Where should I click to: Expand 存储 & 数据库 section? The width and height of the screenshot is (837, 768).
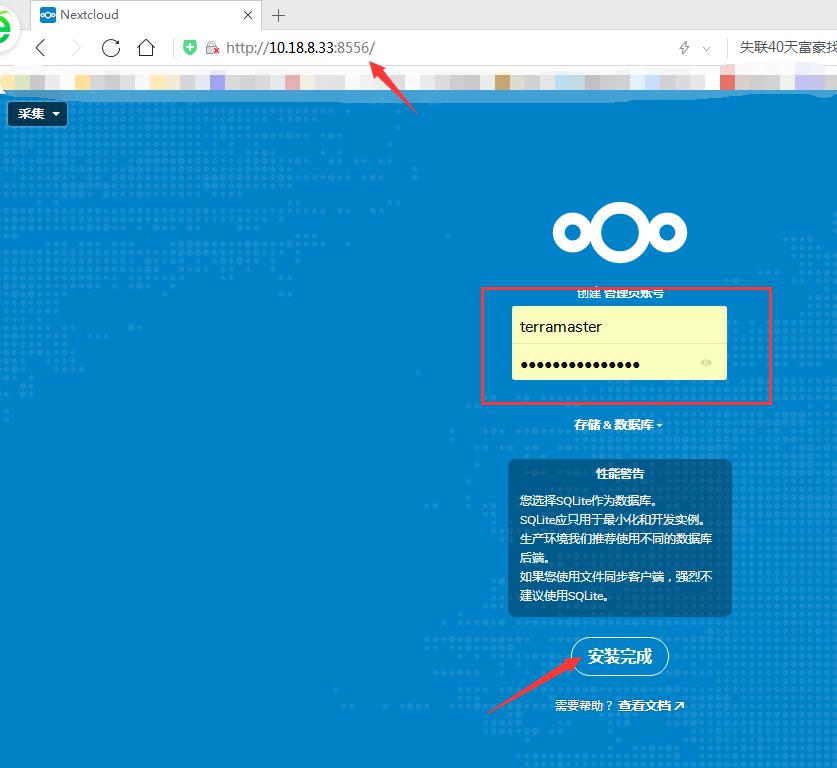point(618,425)
